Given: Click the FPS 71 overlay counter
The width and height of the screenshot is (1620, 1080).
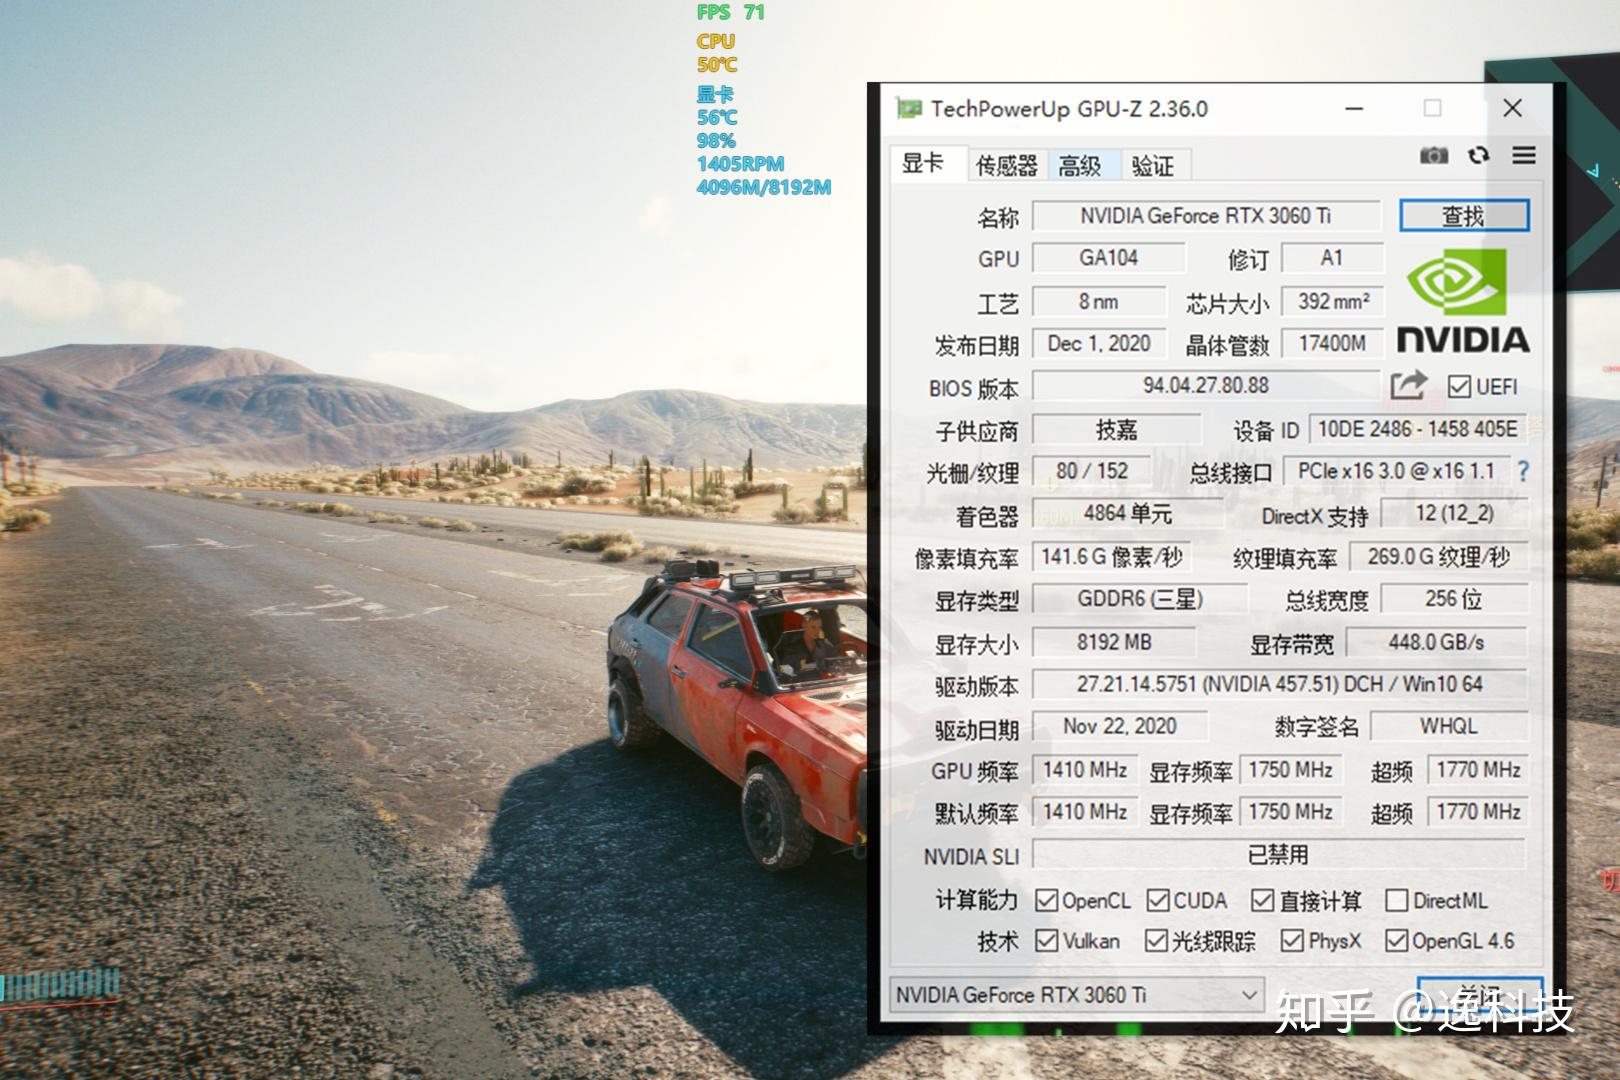Looking at the screenshot, I should pyautogui.click(x=731, y=12).
